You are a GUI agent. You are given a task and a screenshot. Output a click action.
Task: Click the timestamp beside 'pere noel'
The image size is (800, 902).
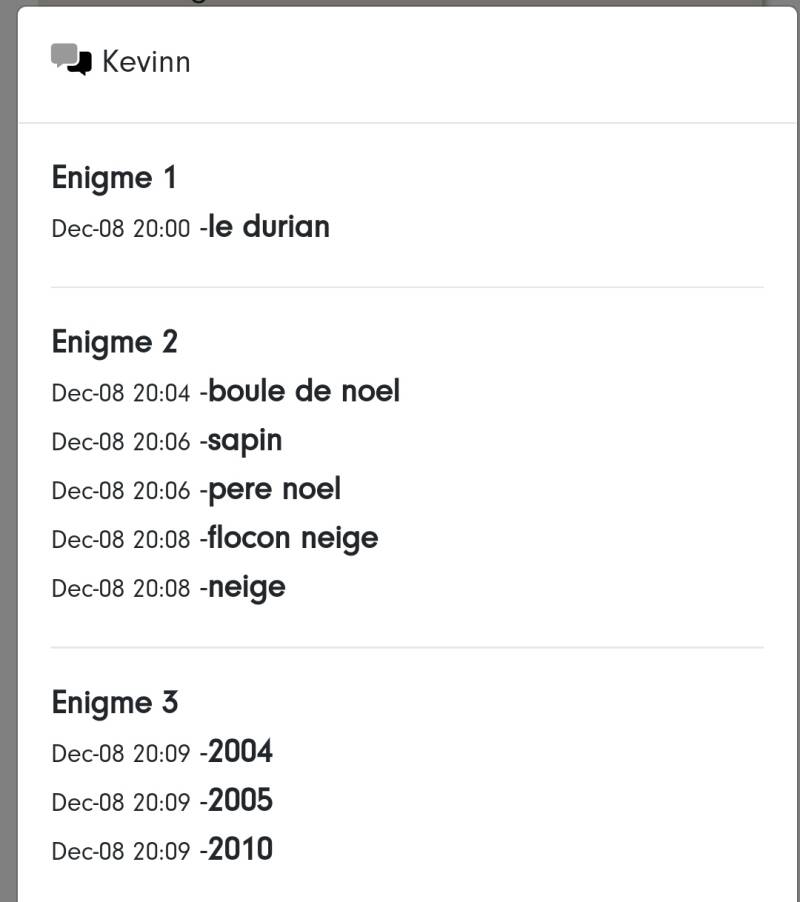tap(120, 491)
